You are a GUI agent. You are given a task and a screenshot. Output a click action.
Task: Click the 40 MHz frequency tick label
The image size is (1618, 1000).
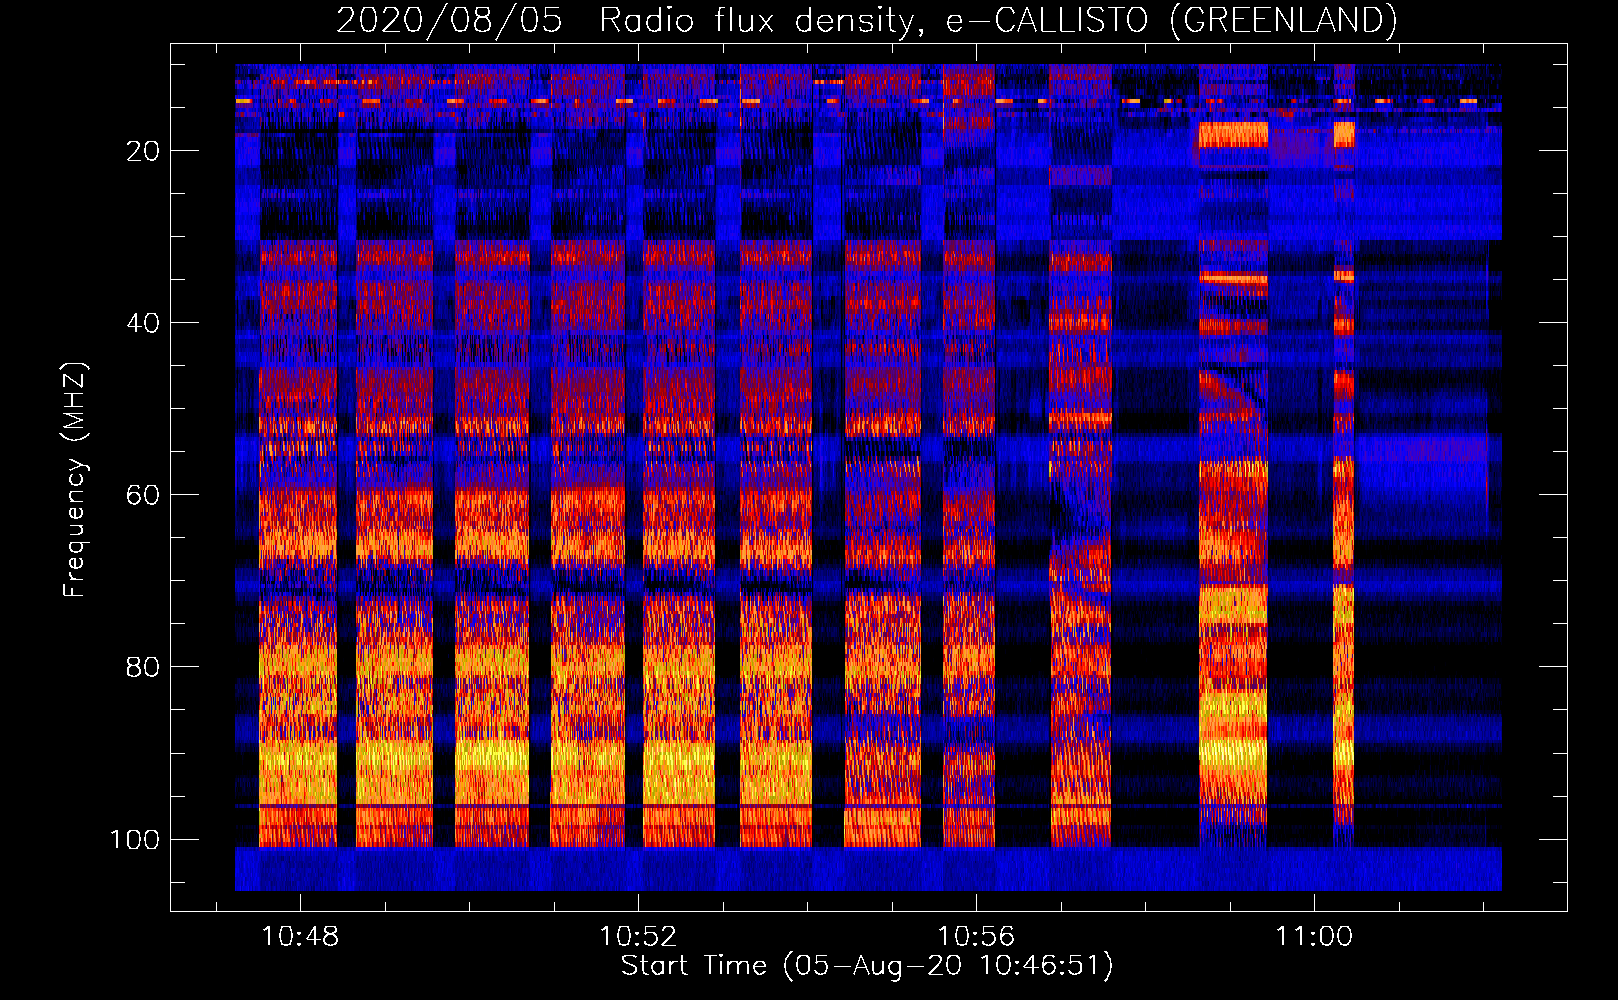143,323
